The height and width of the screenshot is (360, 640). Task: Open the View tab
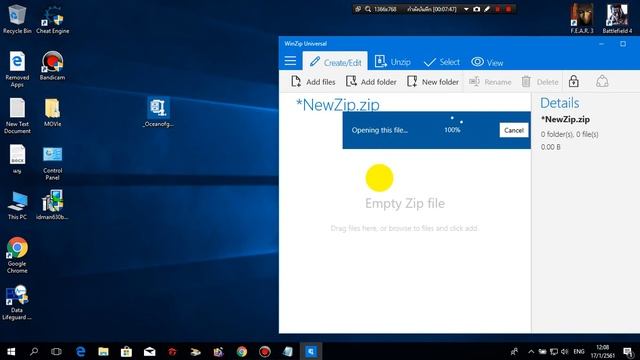(487, 62)
